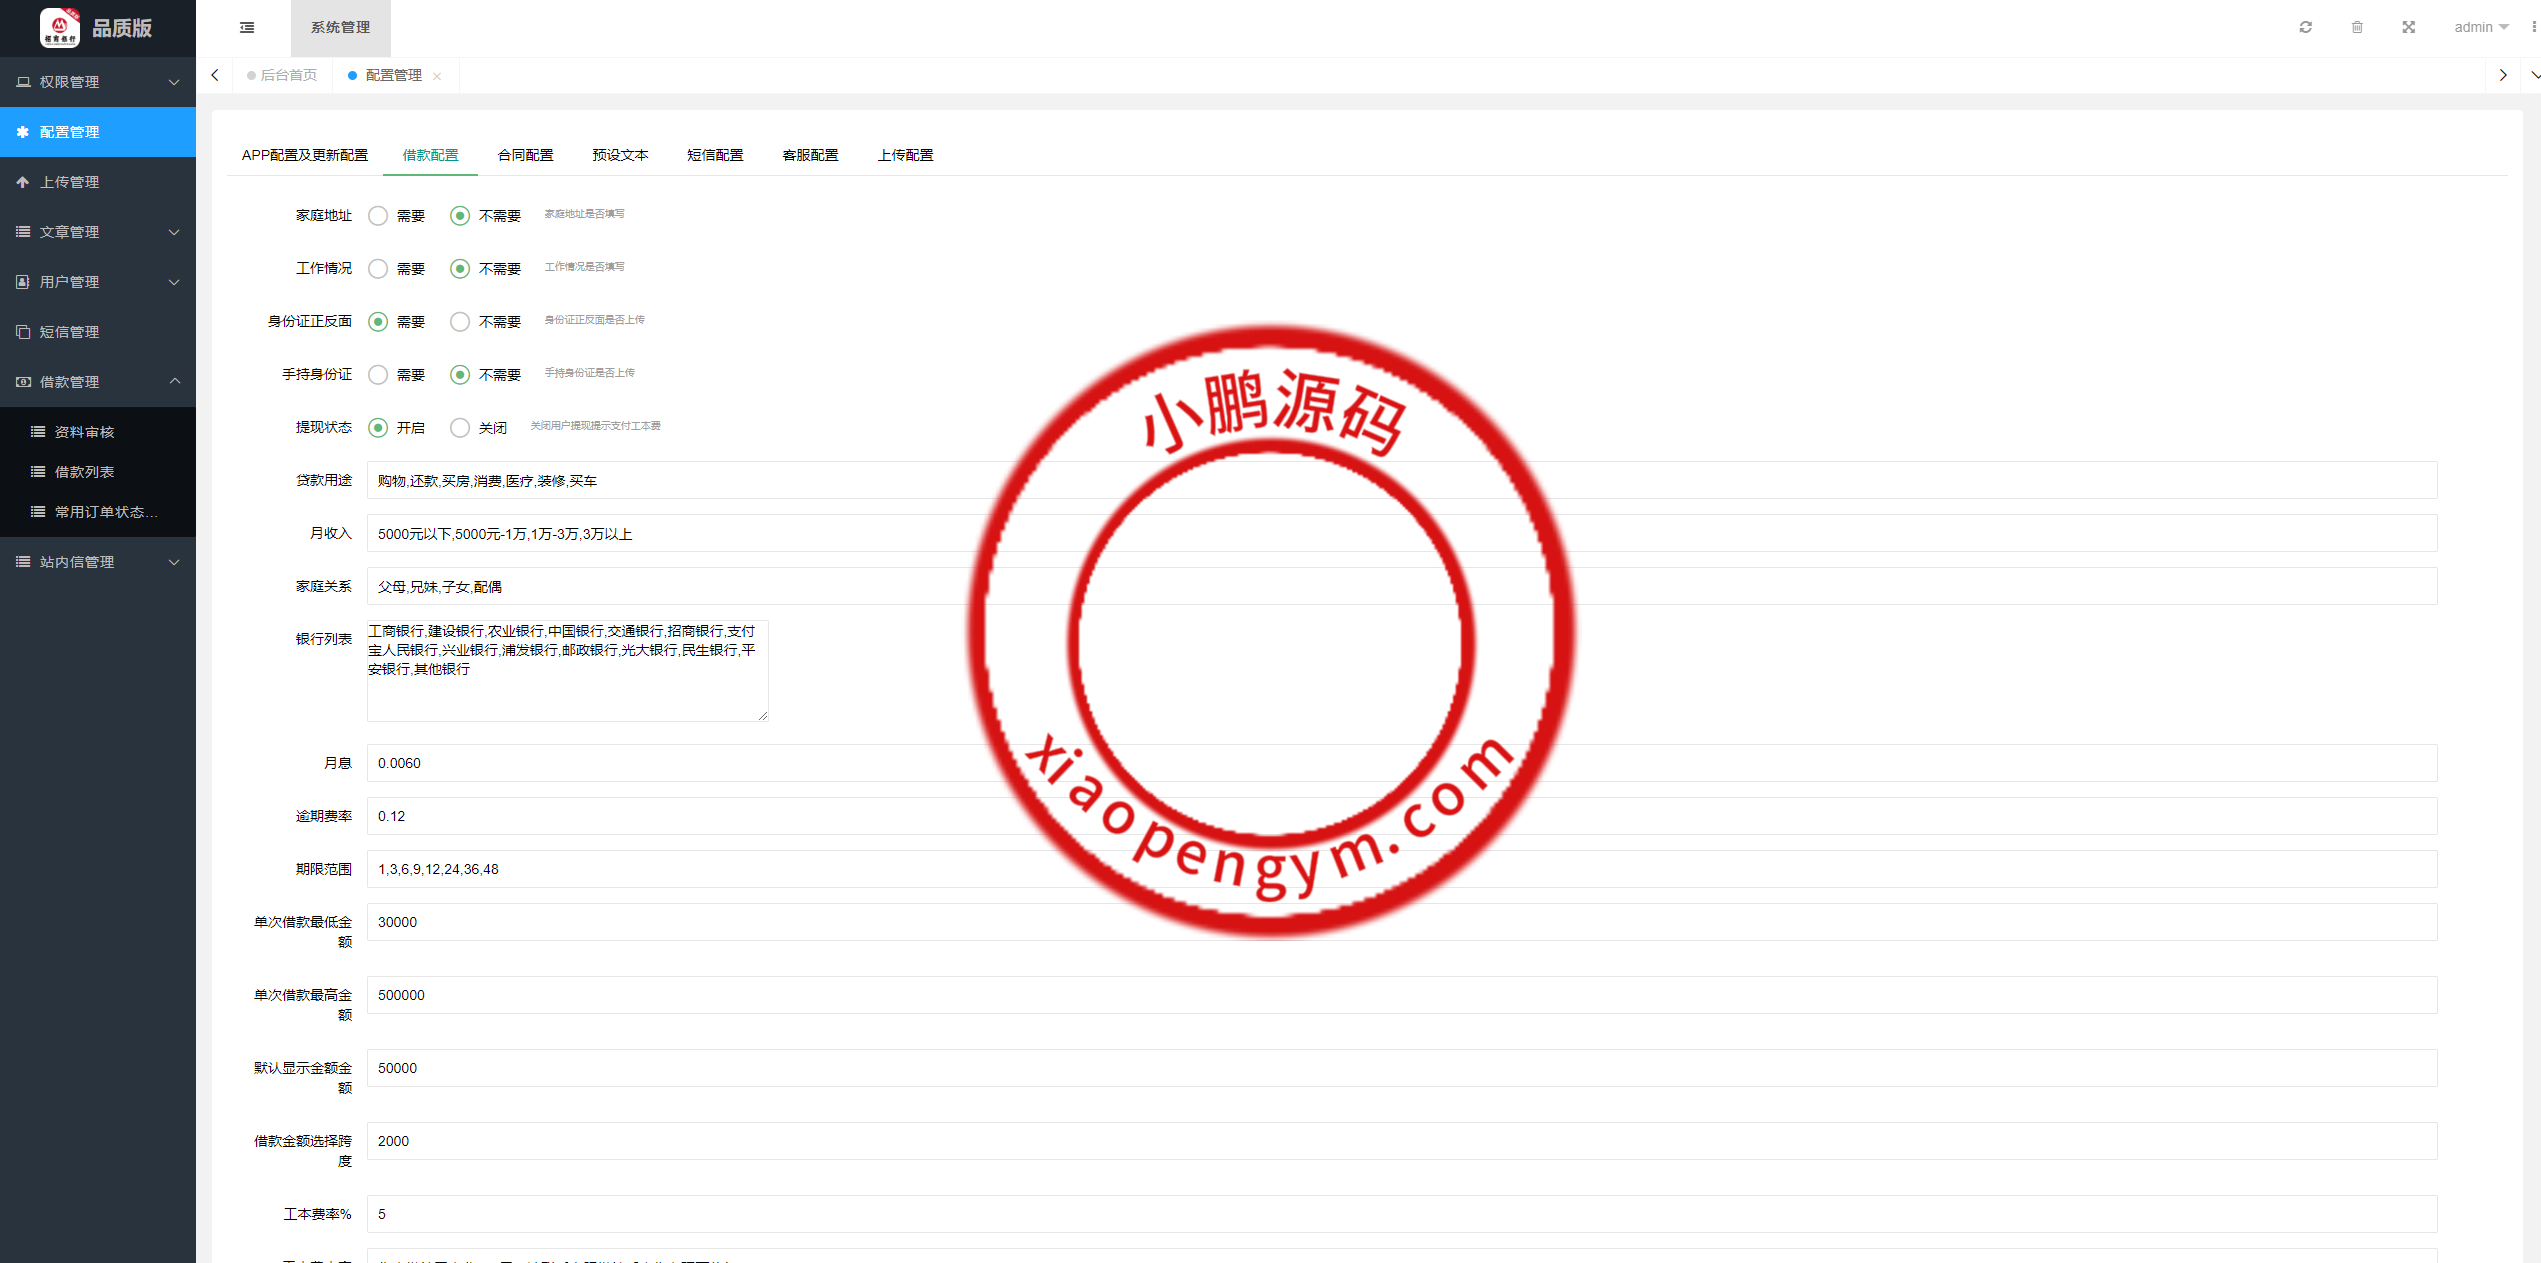Screen dimensions: 2541x1263
Task: Open 上传管理 from the sidebar
Action: click(69, 182)
